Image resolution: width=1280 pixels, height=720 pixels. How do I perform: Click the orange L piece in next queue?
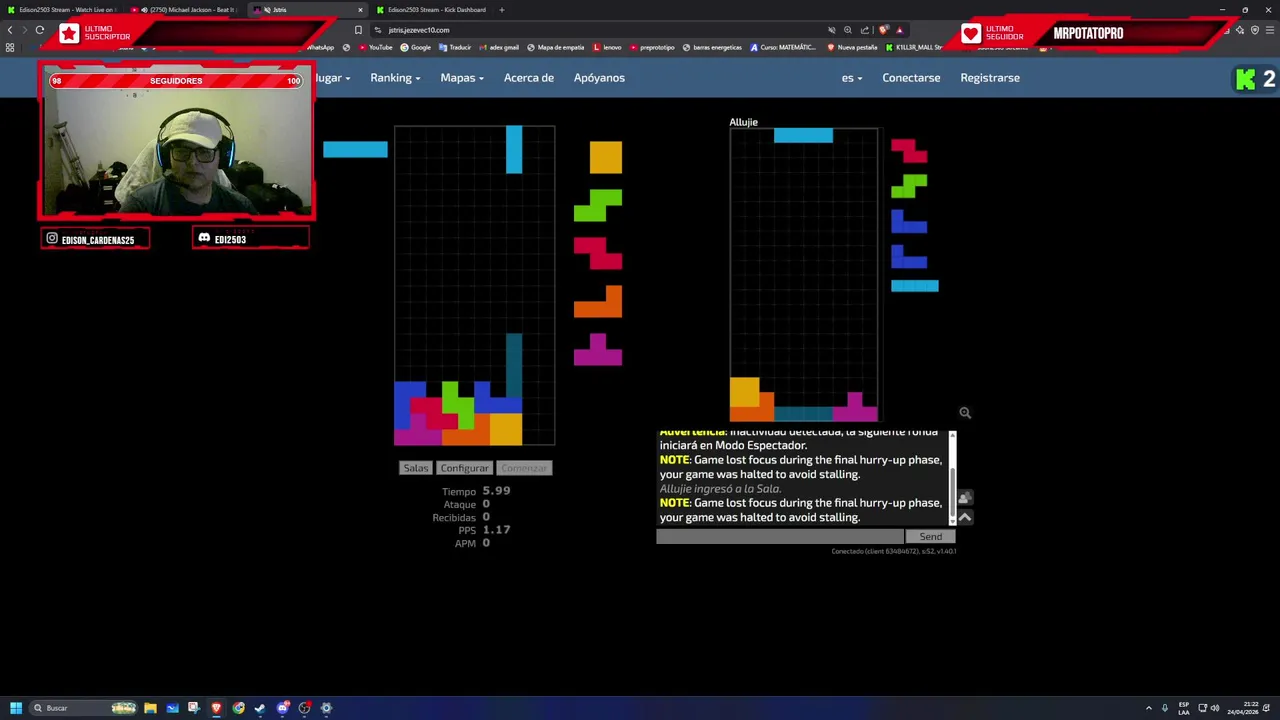(x=598, y=302)
